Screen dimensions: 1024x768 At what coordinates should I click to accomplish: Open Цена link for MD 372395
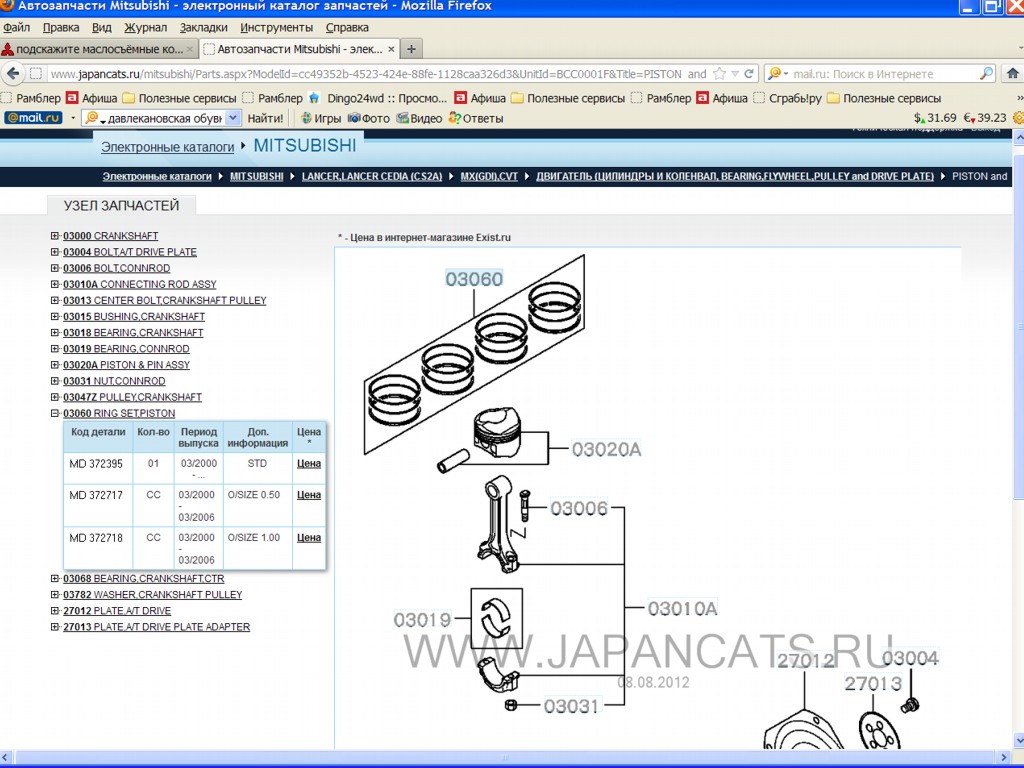click(309, 464)
